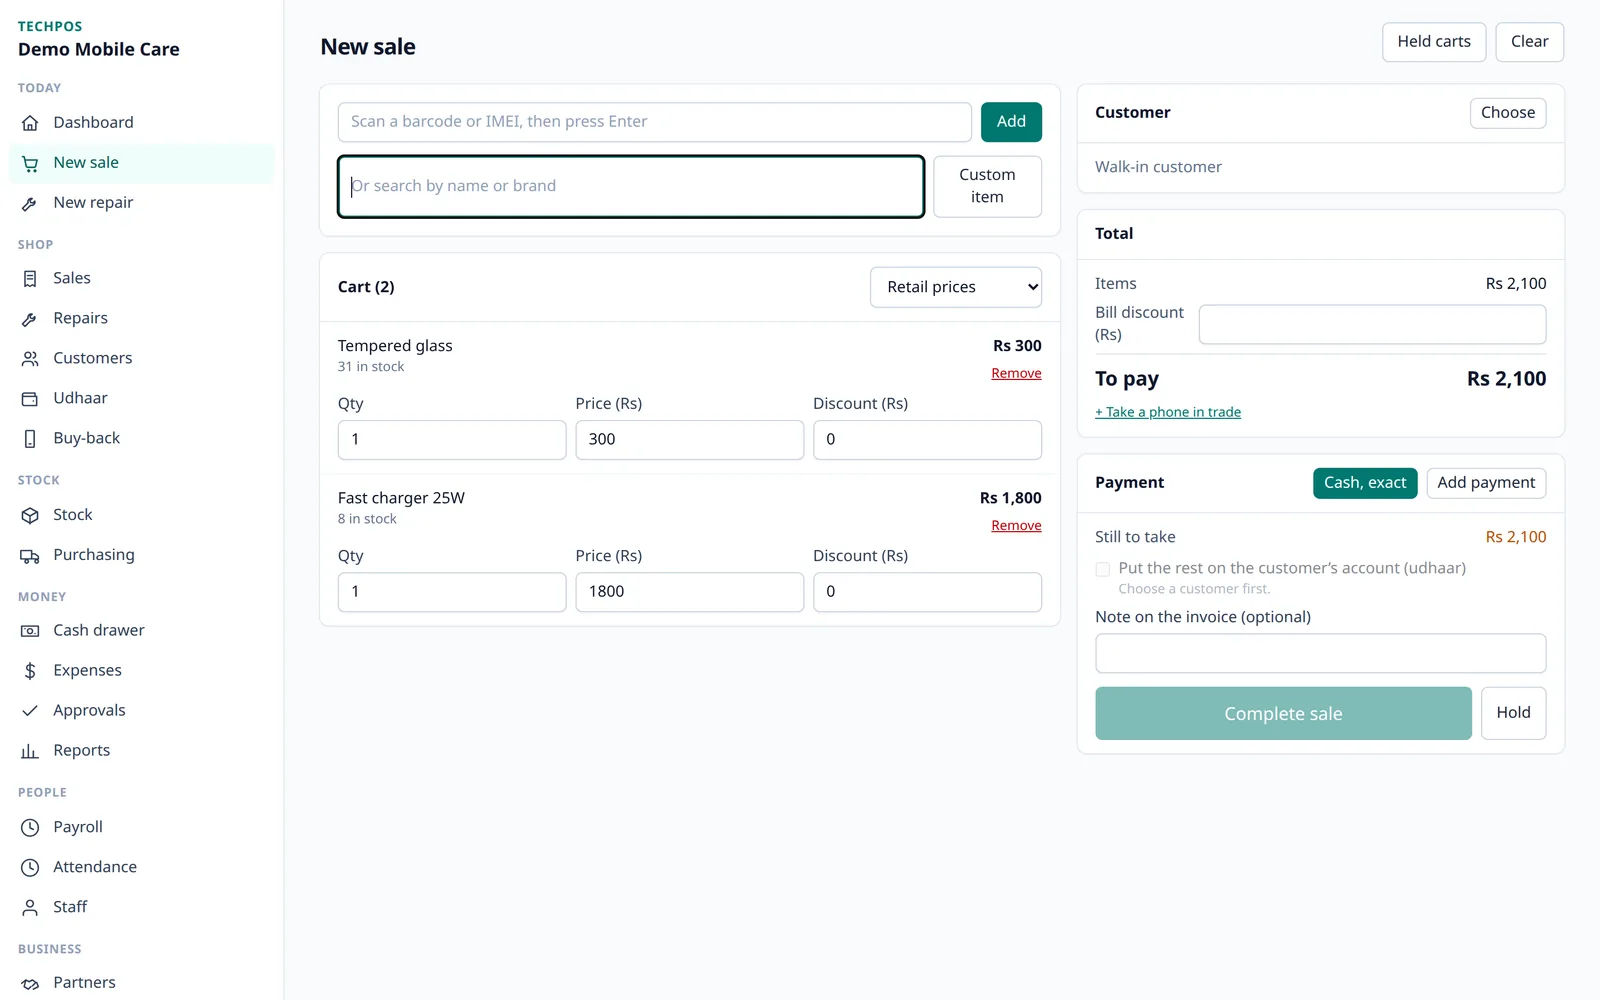Click Tempered glass Qty field
This screenshot has width=1600, height=1000.
click(x=452, y=440)
